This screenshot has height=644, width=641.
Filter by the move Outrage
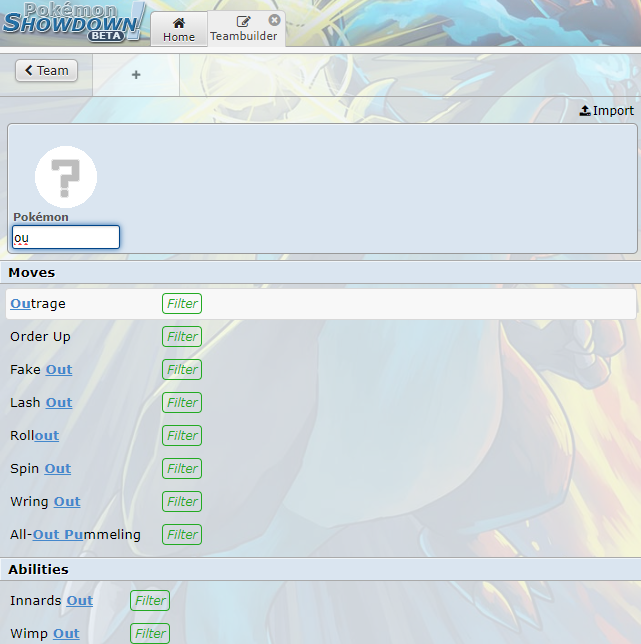[182, 304]
